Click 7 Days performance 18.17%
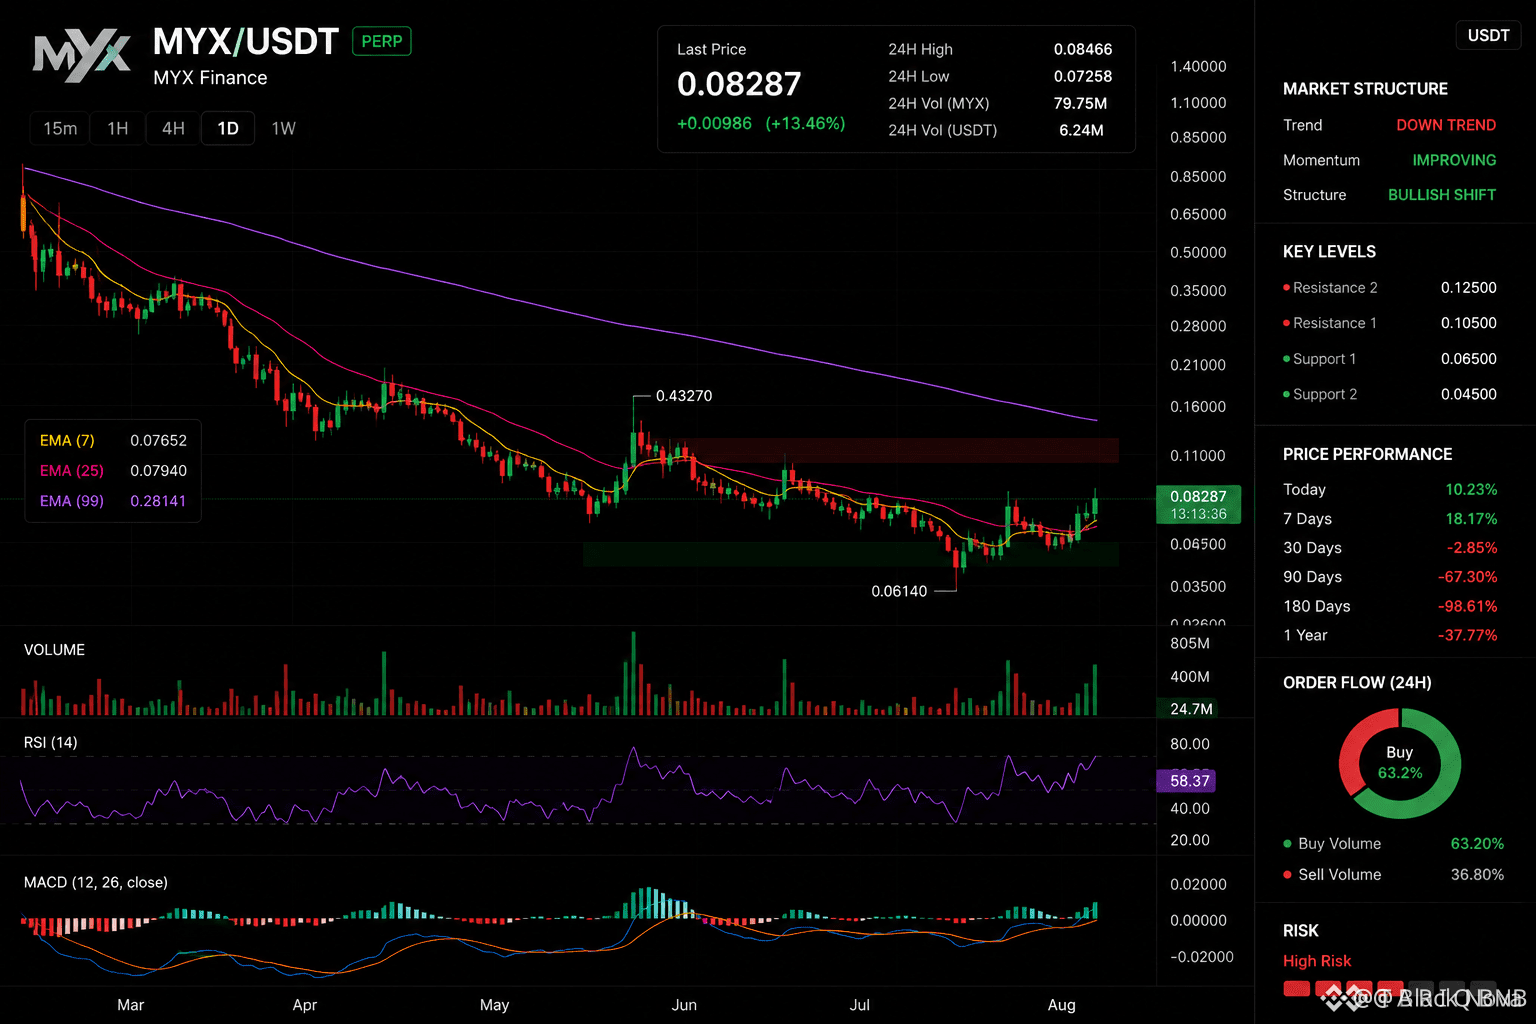The width and height of the screenshot is (1536, 1024). click(x=1390, y=519)
